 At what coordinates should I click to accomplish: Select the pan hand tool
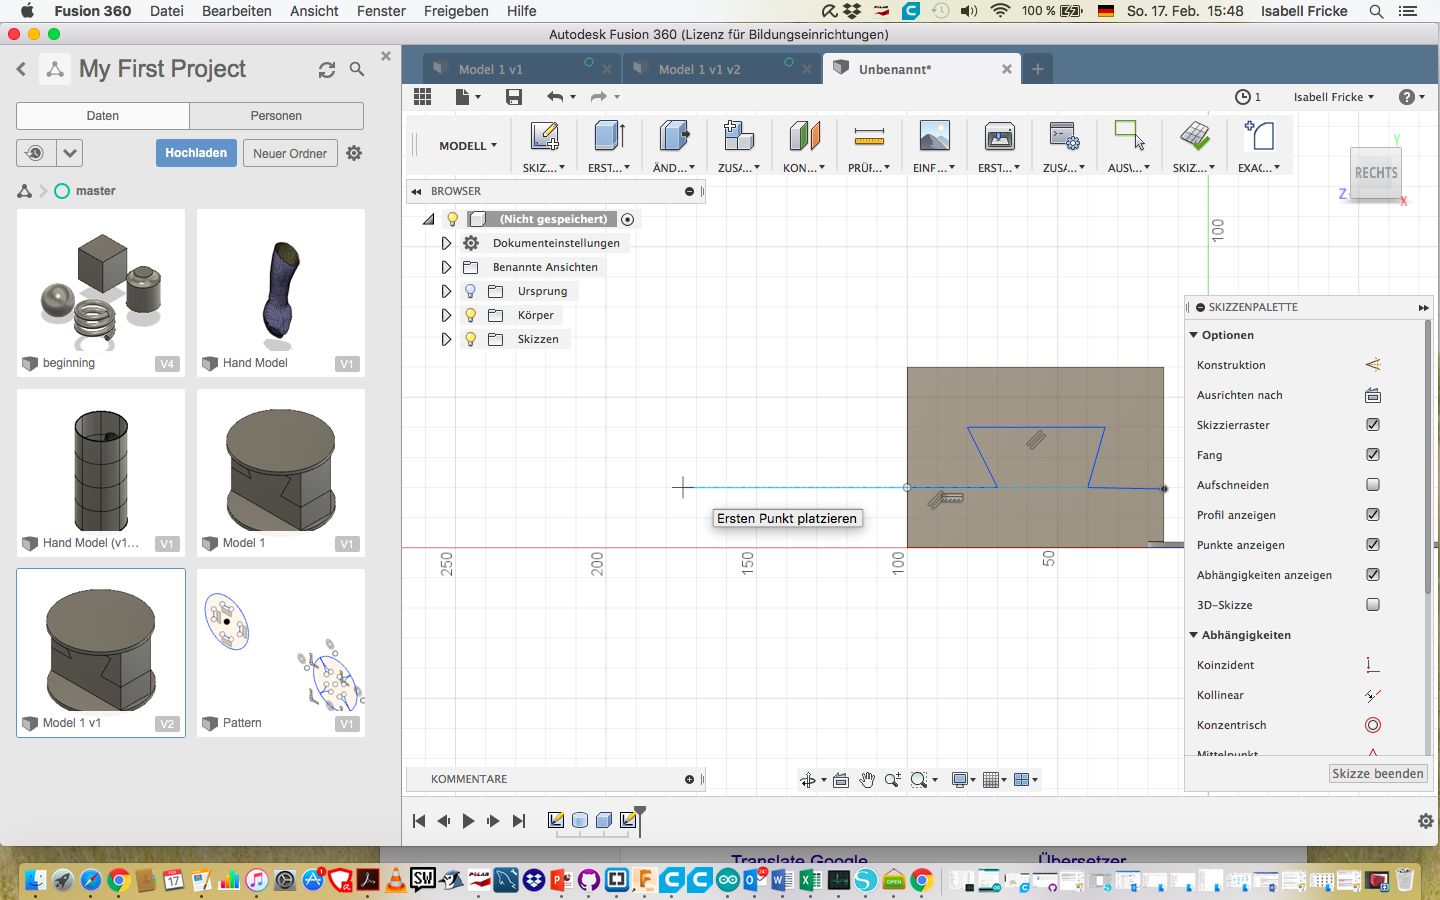pyautogui.click(x=867, y=780)
